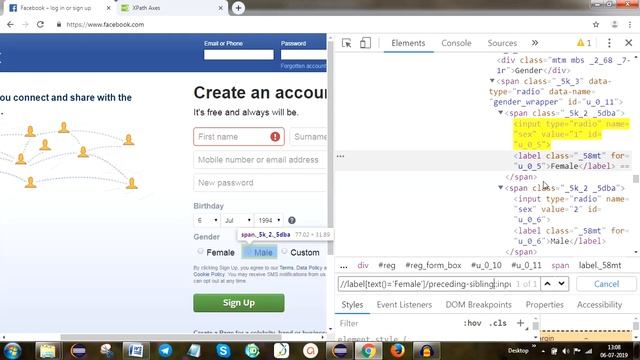Viewport: 640px width, 360px height.
Task: Jump to next search result arrow
Action: pyautogui.click(x=562, y=284)
